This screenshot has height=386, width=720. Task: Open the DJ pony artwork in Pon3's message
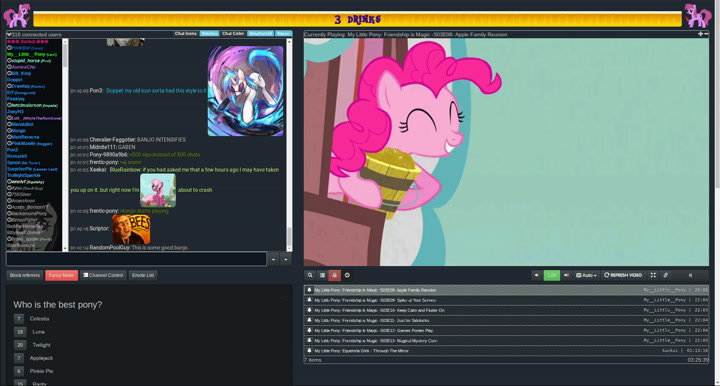(246, 91)
